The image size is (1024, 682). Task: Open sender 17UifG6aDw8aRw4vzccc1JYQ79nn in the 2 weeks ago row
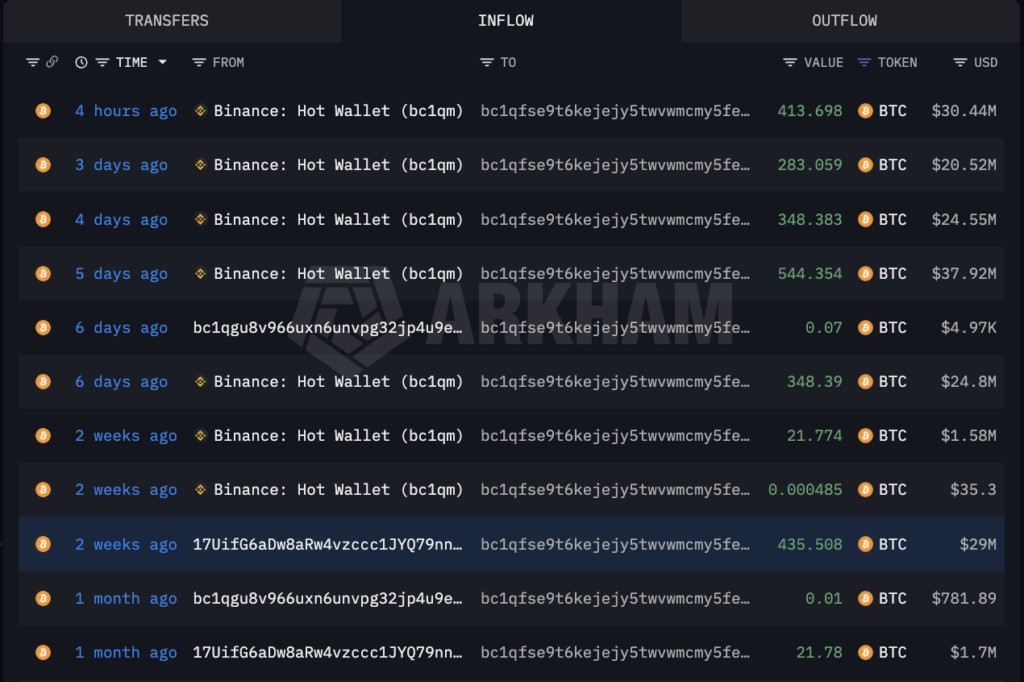[x=327, y=544]
